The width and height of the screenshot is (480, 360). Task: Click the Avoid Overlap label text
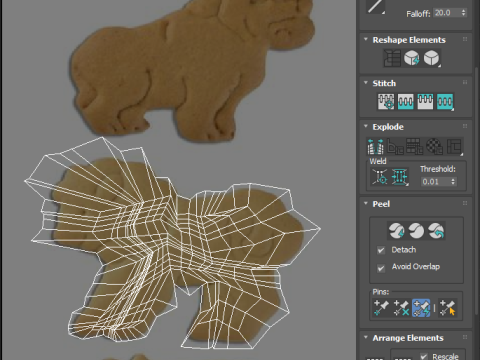click(416, 267)
